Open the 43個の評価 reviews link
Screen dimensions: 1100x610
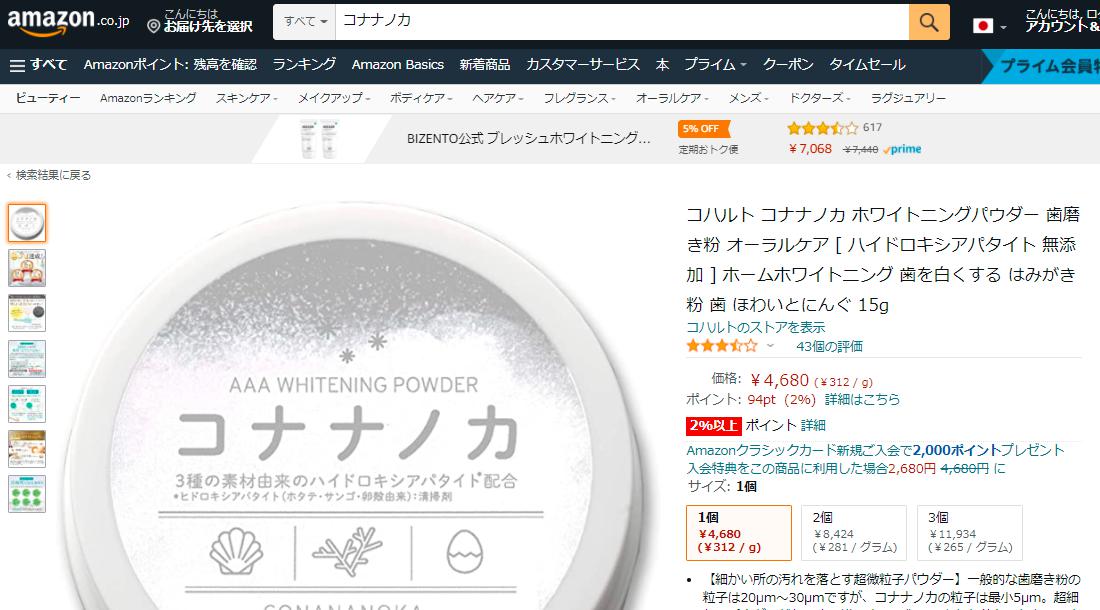(x=829, y=346)
